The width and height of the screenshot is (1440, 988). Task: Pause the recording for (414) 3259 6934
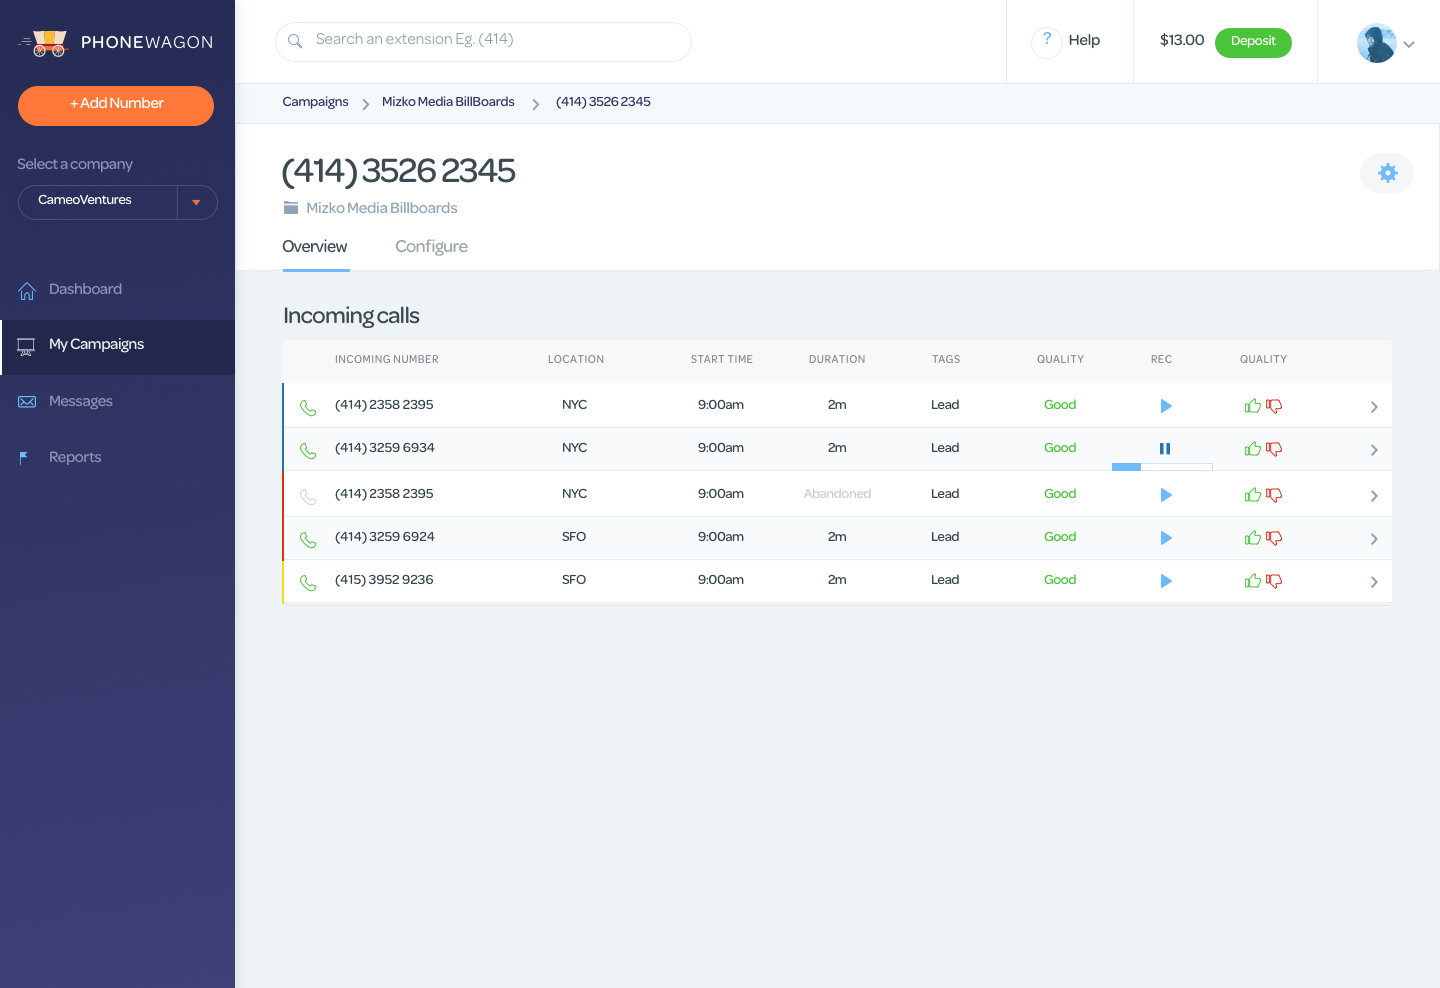click(1165, 449)
